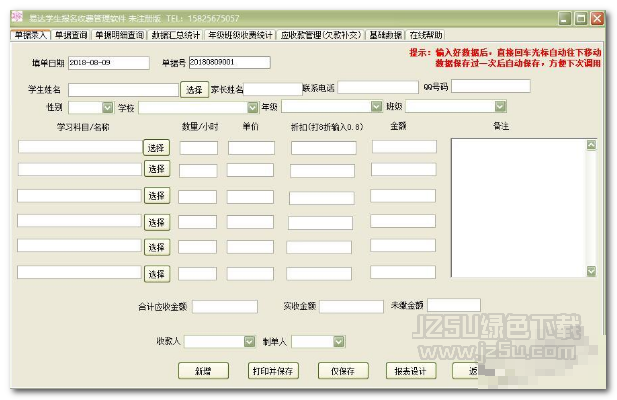Open the 应收款管理(欠款补交) tab
This screenshot has width=617, height=400.
point(320,35)
